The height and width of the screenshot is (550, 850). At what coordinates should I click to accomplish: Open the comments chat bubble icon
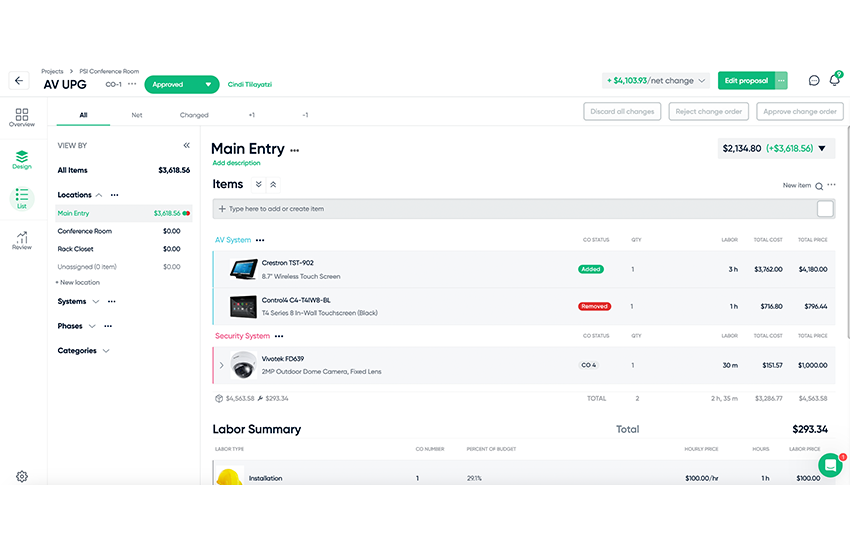click(x=814, y=80)
